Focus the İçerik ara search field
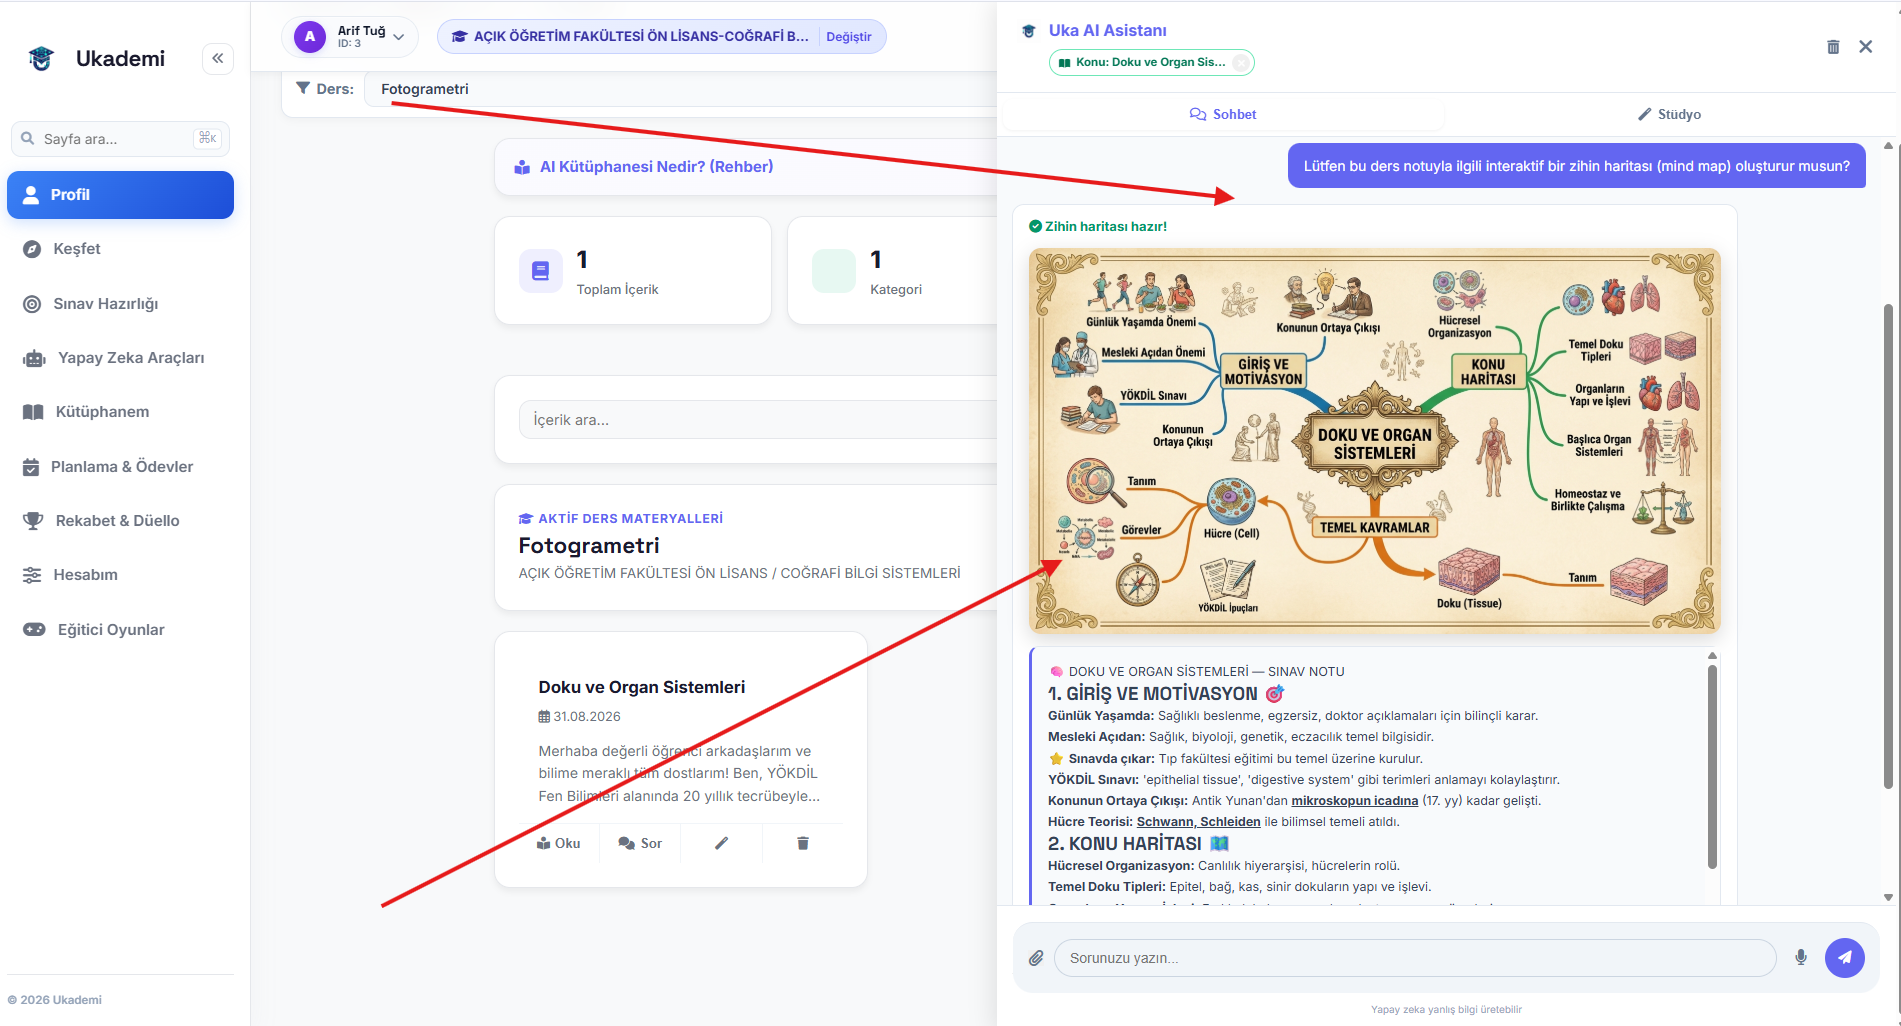Screen dimensions: 1901x1026 tap(758, 420)
